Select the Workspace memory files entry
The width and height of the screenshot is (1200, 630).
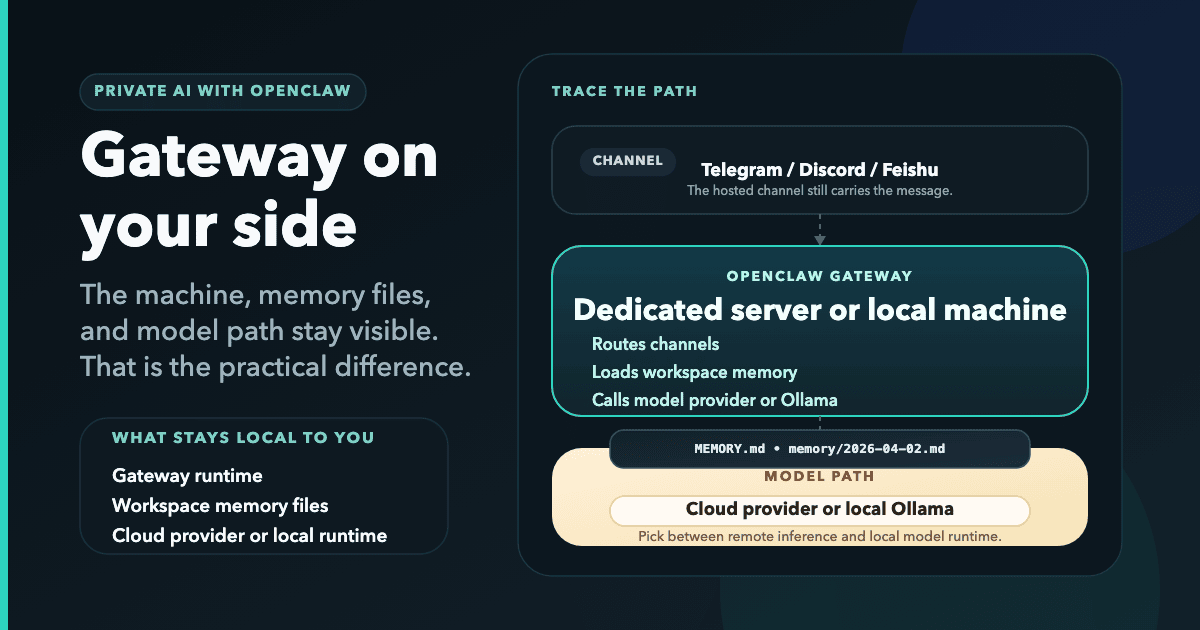coord(219,506)
